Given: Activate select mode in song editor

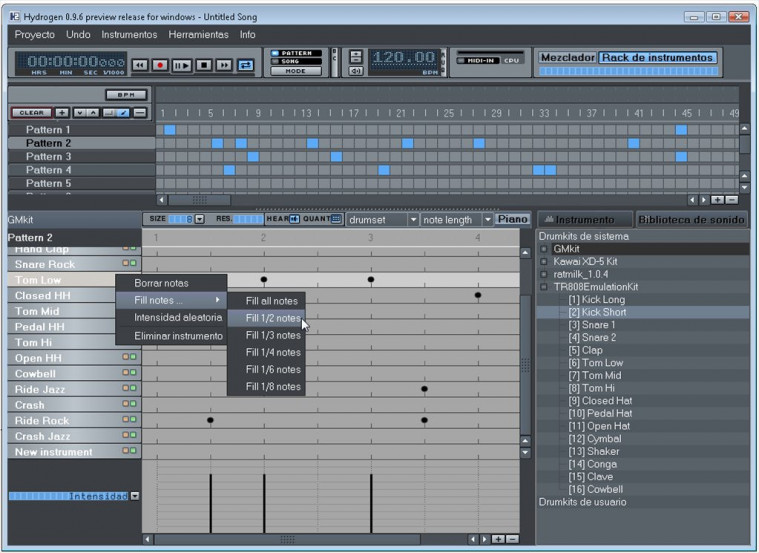Looking at the screenshot, I should (109, 113).
